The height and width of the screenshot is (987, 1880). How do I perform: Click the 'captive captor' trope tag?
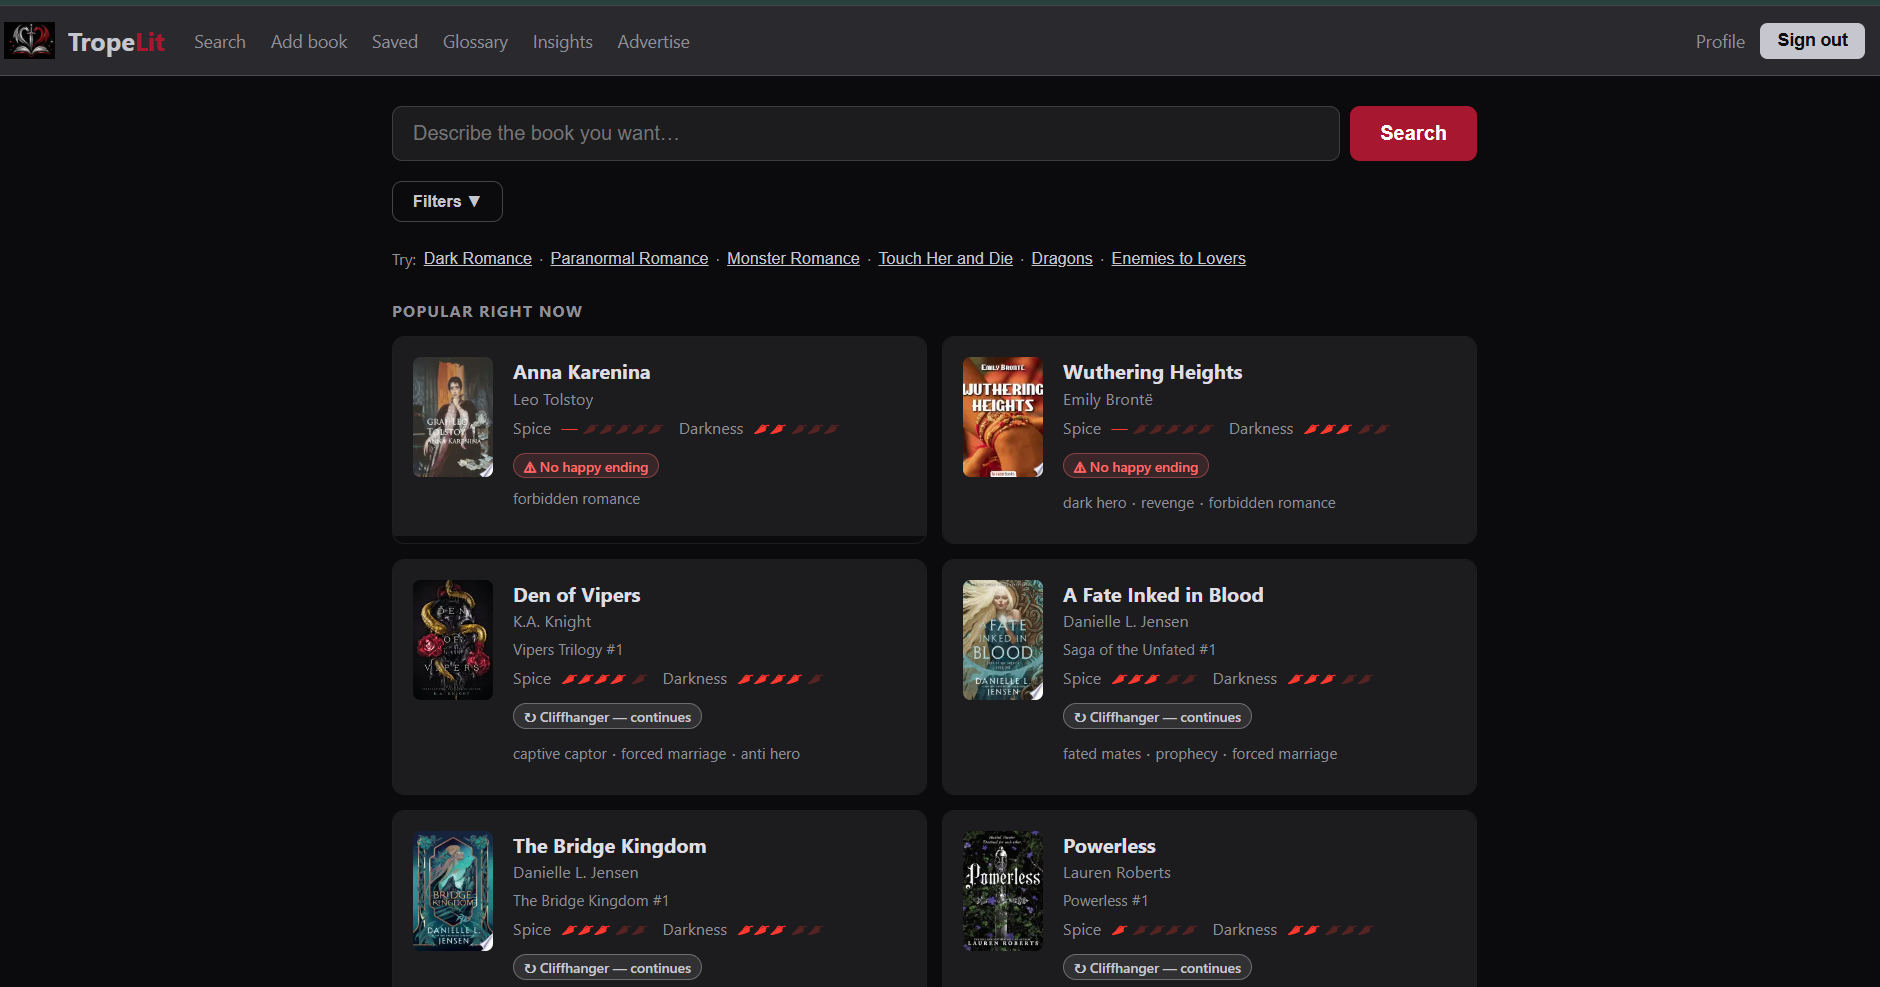(x=560, y=753)
